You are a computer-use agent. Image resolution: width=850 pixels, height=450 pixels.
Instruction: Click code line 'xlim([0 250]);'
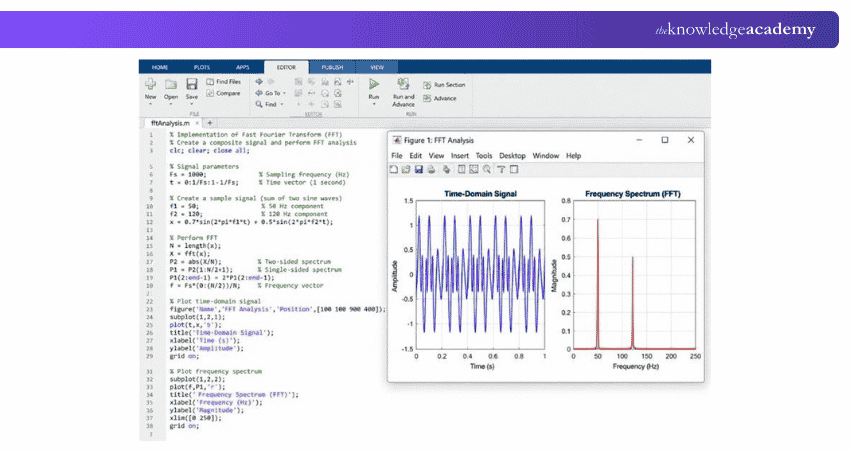pos(195,419)
